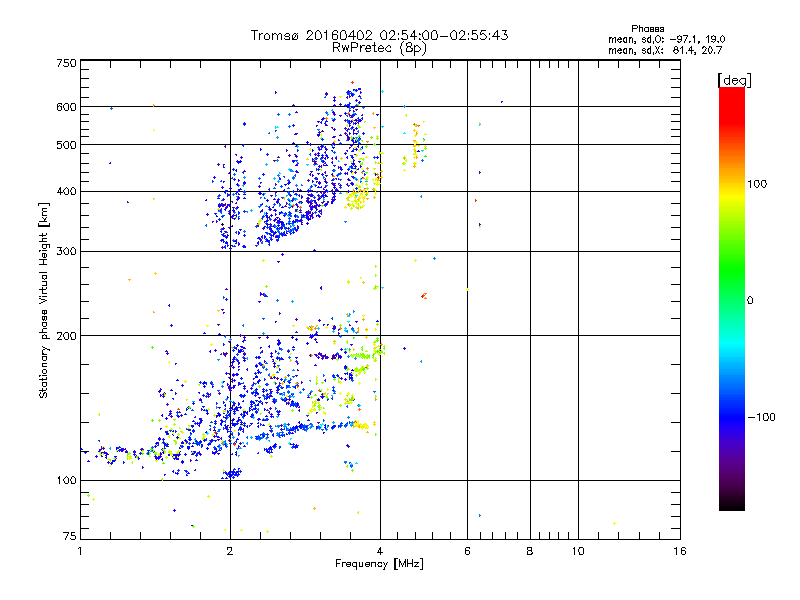Click the x-axis tick label '4'
800x600 pixels.
(x=380, y=551)
